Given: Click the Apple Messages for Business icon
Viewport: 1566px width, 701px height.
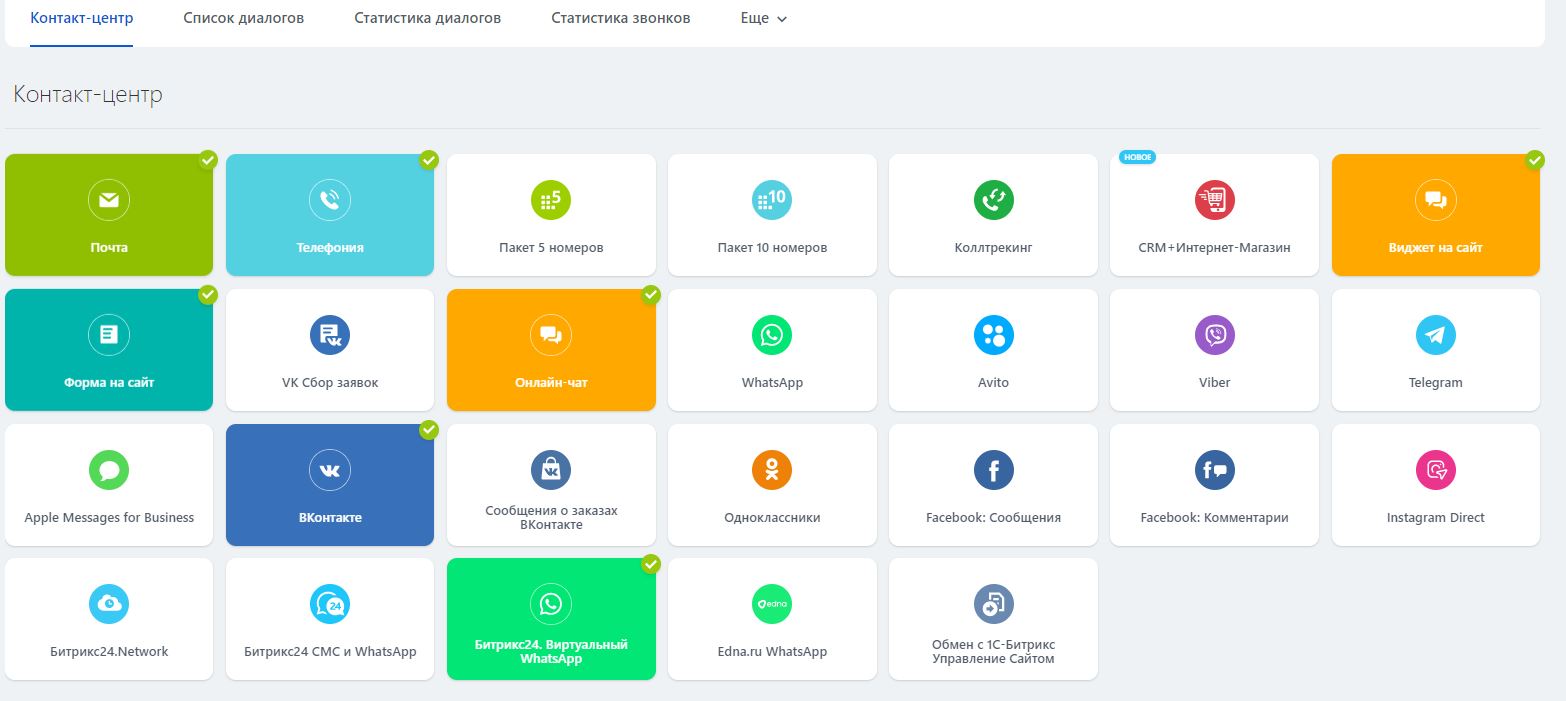Looking at the screenshot, I should pos(109,470).
